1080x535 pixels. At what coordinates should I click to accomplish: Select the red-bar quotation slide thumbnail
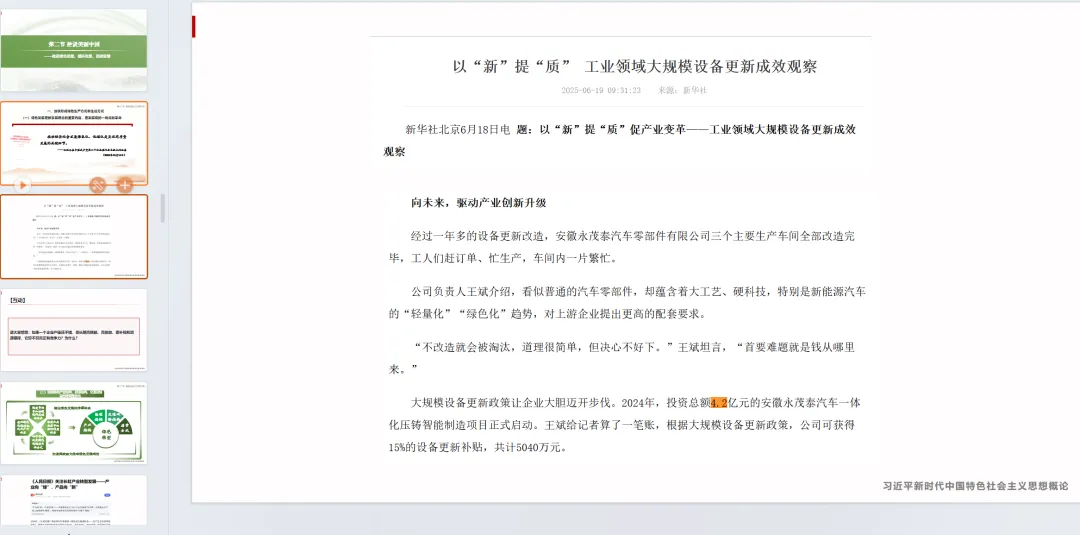click(x=74, y=143)
